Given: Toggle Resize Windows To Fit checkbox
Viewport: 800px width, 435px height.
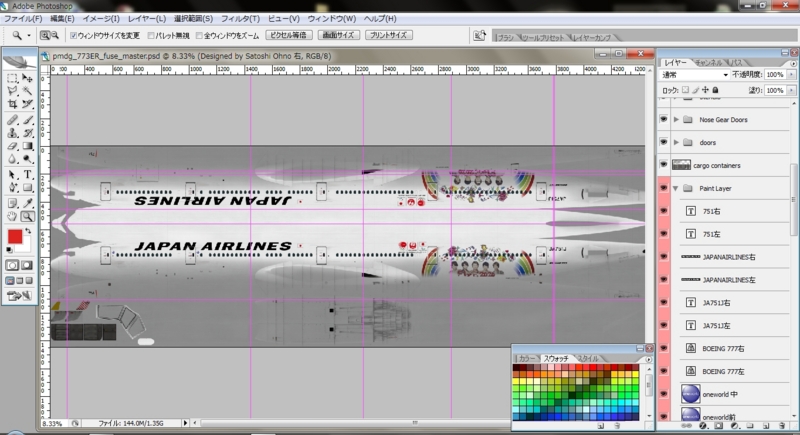Looking at the screenshot, I should pyautogui.click(x=73, y=36).
